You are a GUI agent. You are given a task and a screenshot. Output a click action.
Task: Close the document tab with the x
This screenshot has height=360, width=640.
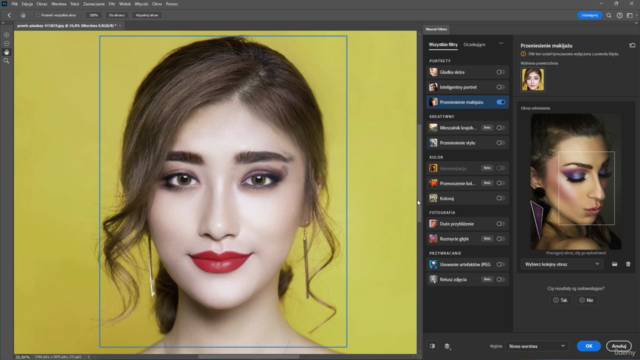coord(120,26)
